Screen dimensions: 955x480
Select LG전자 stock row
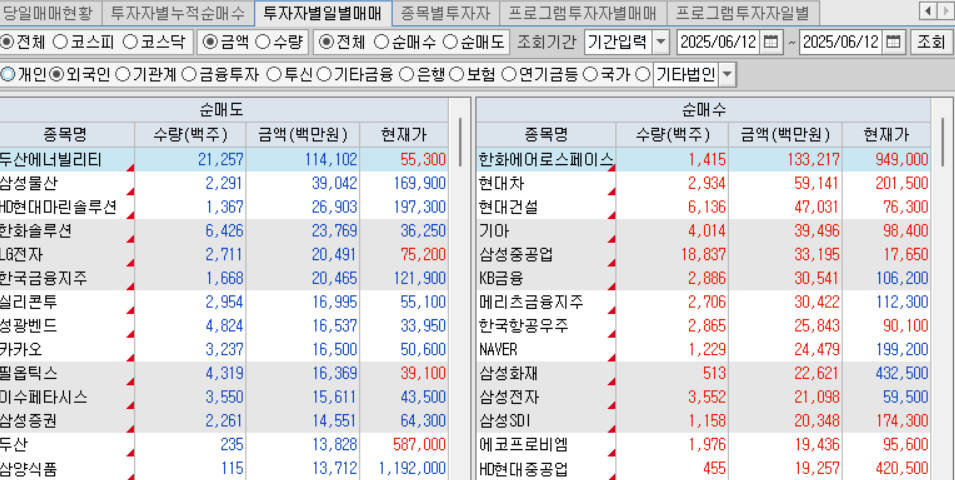point(224,255)
